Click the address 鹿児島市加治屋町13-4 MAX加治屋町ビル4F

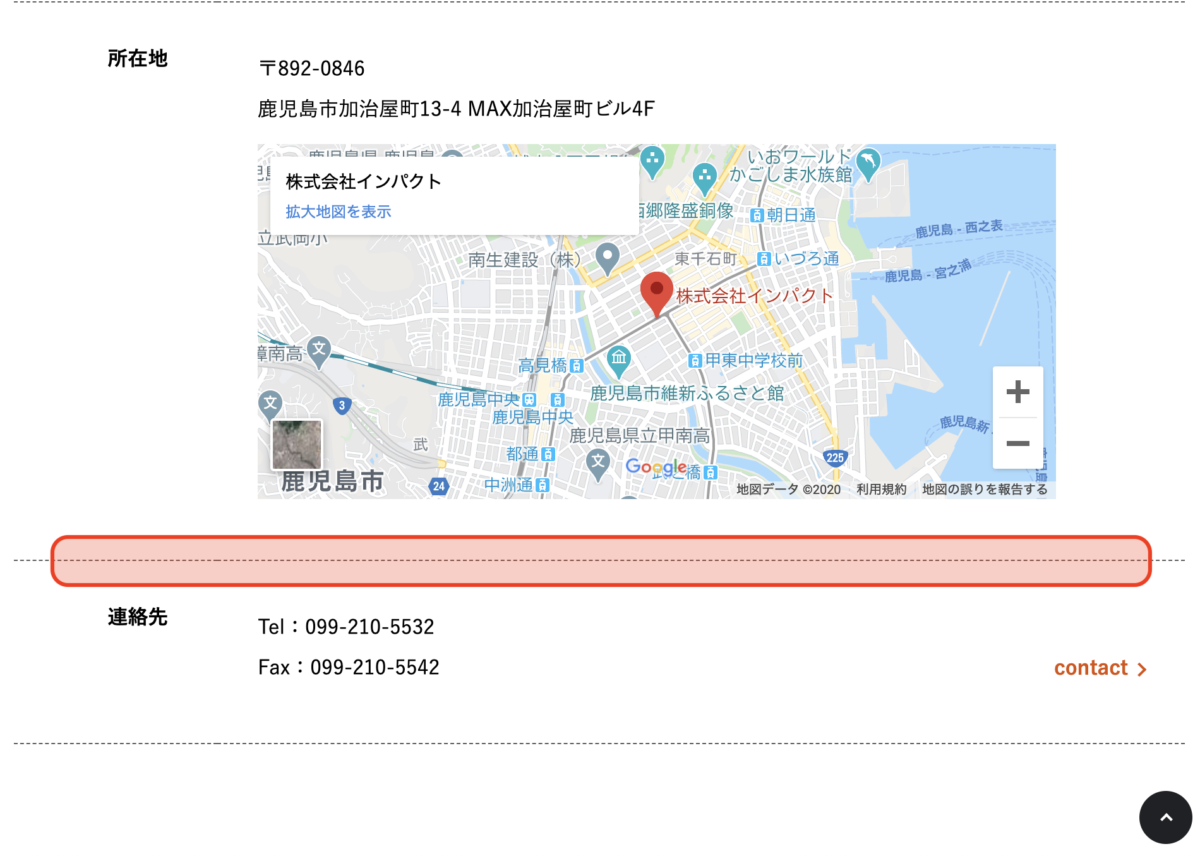[x=456, y=109]
